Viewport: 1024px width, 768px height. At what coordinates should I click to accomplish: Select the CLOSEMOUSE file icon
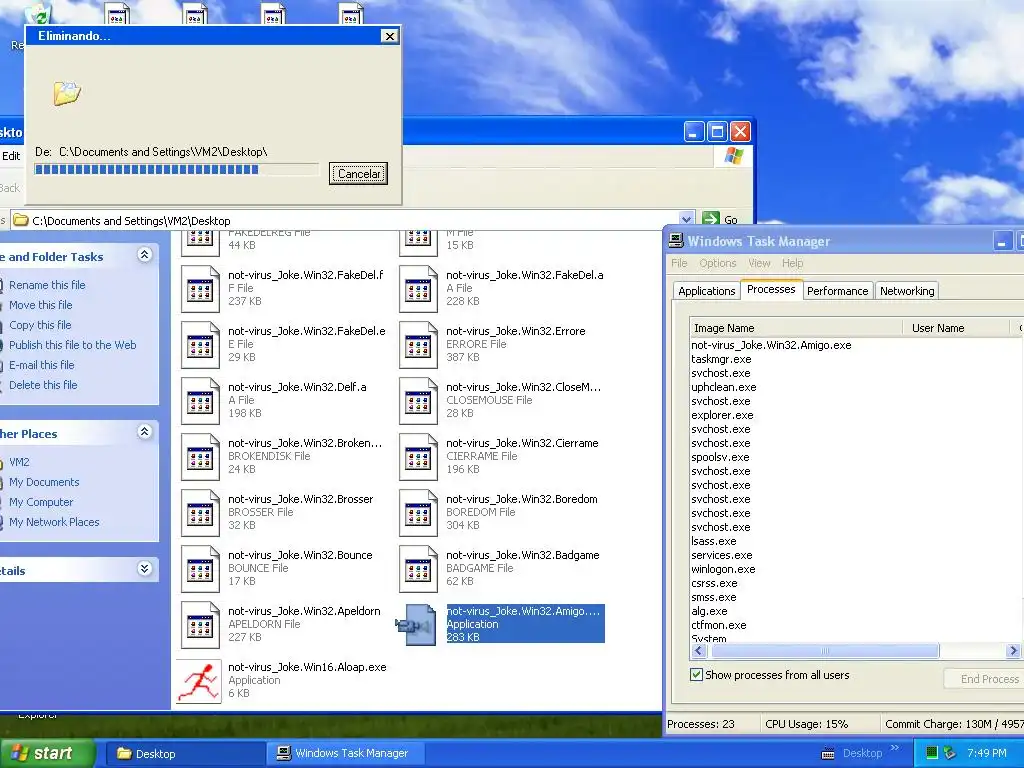[418, 401]
